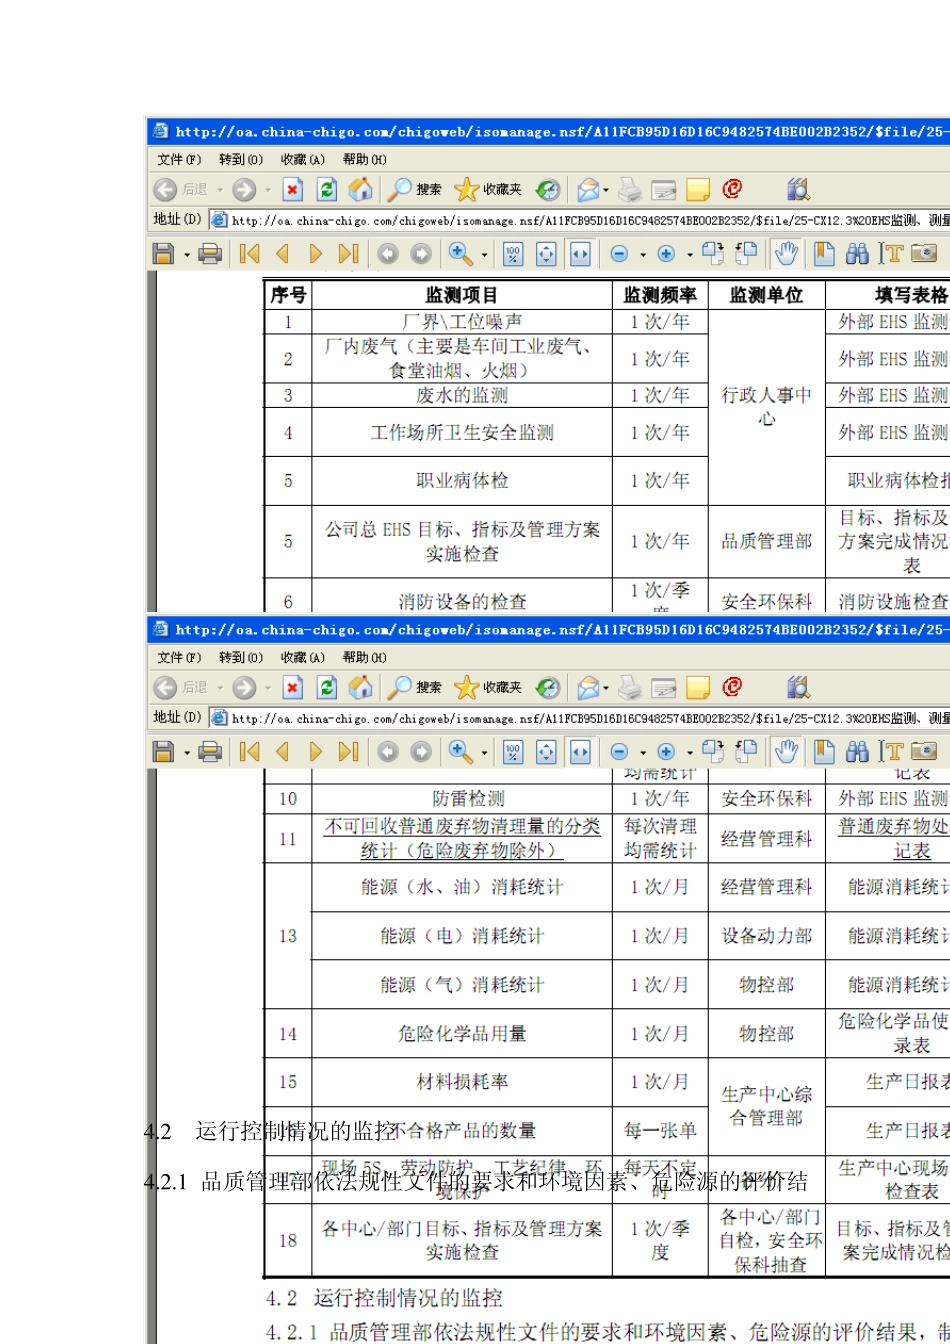Click the 后退 Back button in the lower browser window
This screenshot has height=1344, width=950.
click(182, 687)
